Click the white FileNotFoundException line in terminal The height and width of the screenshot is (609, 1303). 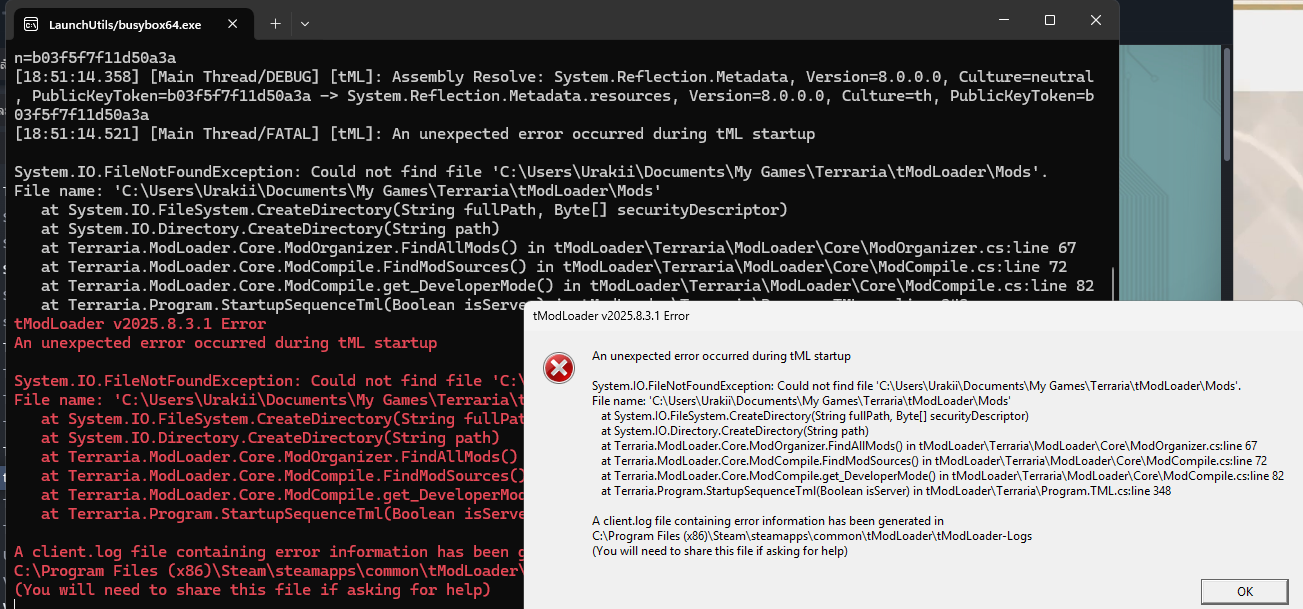click(x=530, y=172)
